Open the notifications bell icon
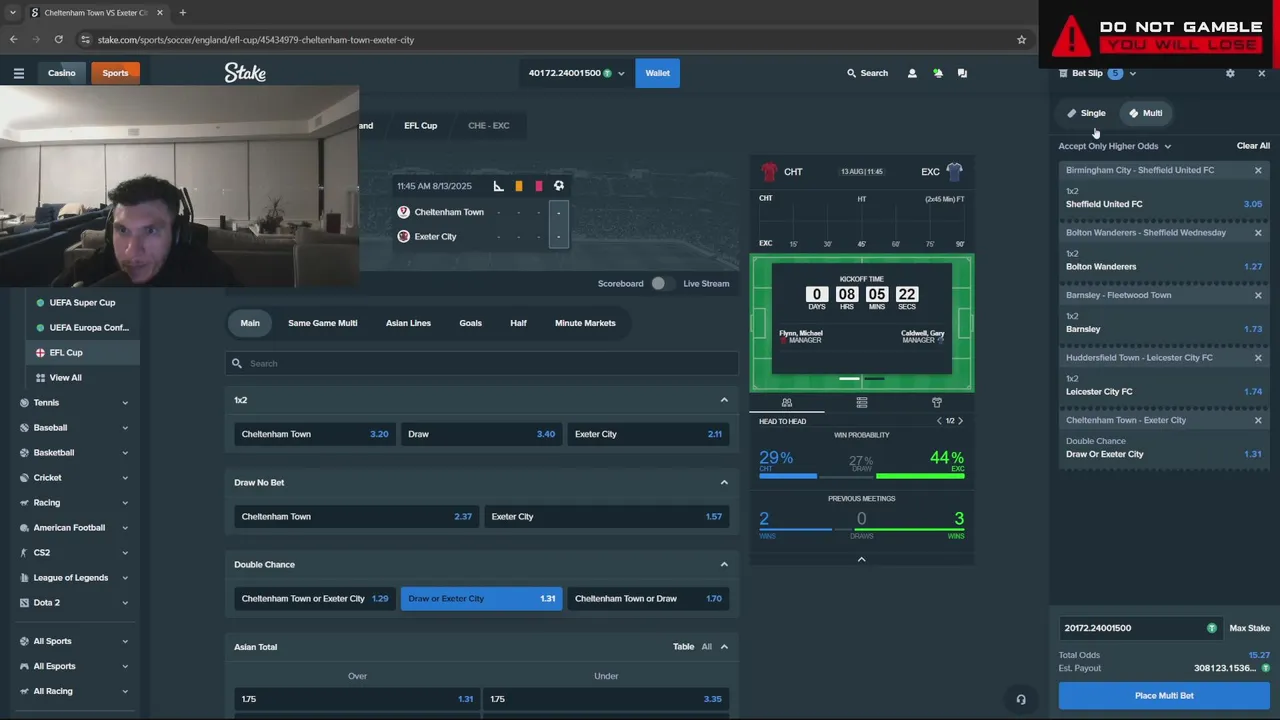The image size is (1280, 720). [937, 73]
